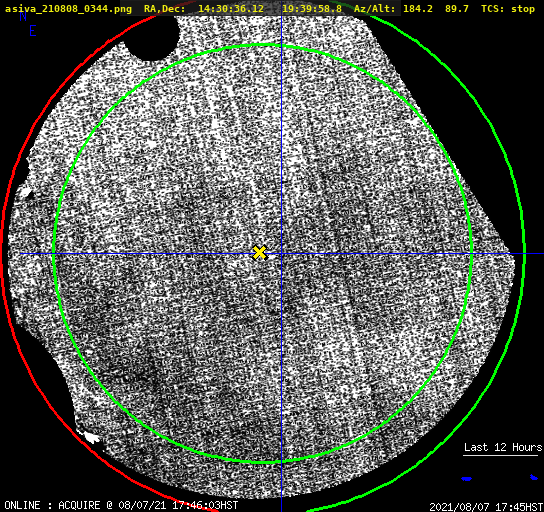The image size is (544, 512).
Task: Click the right blue mark under Last 12 Hours
Action: point(534,477)
